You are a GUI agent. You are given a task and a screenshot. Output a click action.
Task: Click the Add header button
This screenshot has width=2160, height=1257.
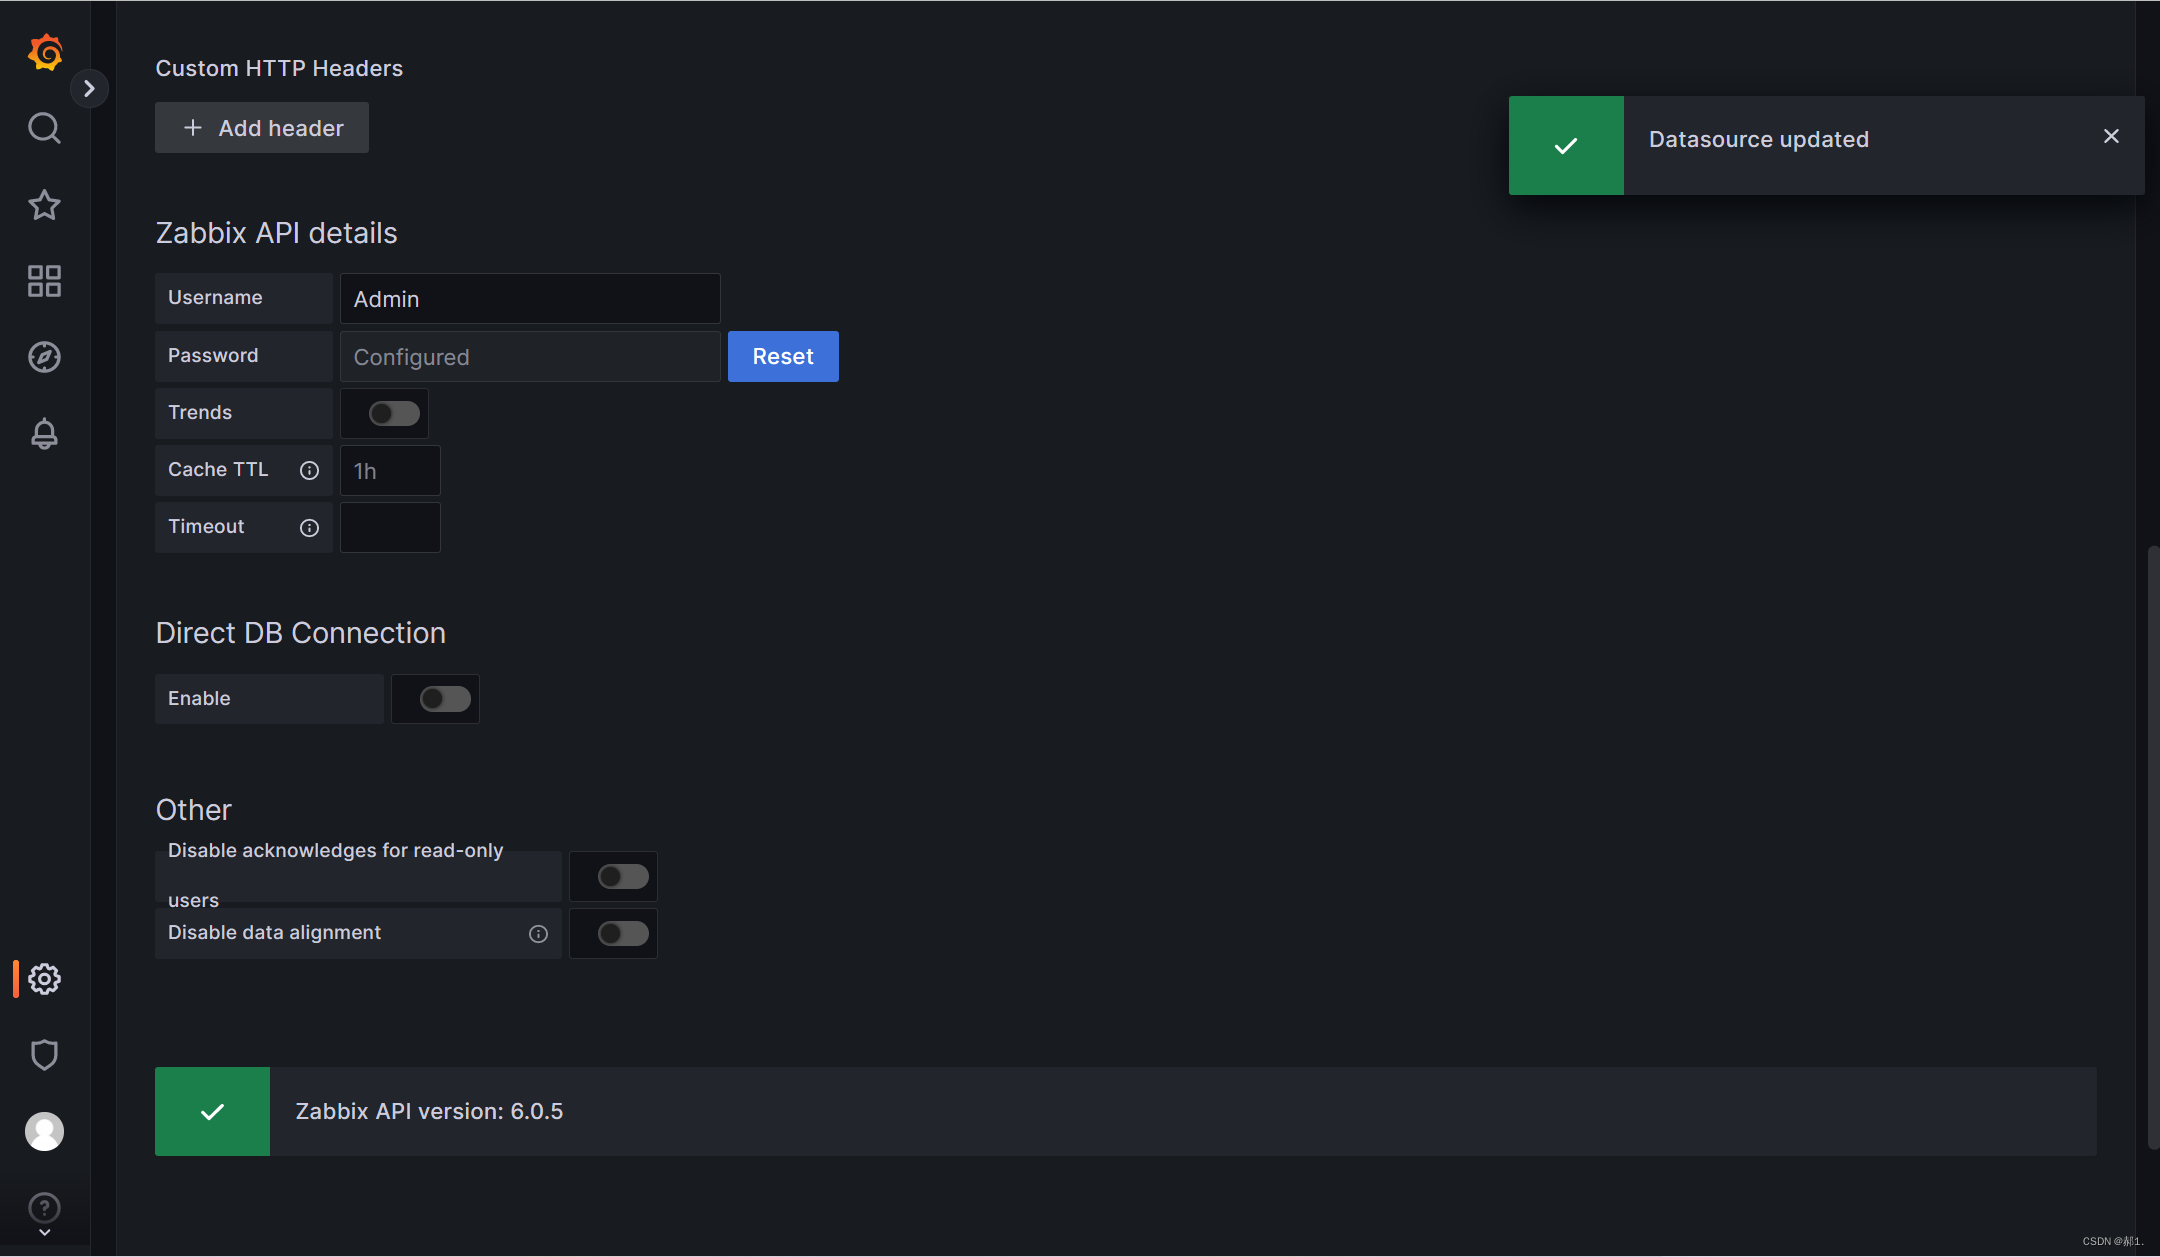[262, 128]
